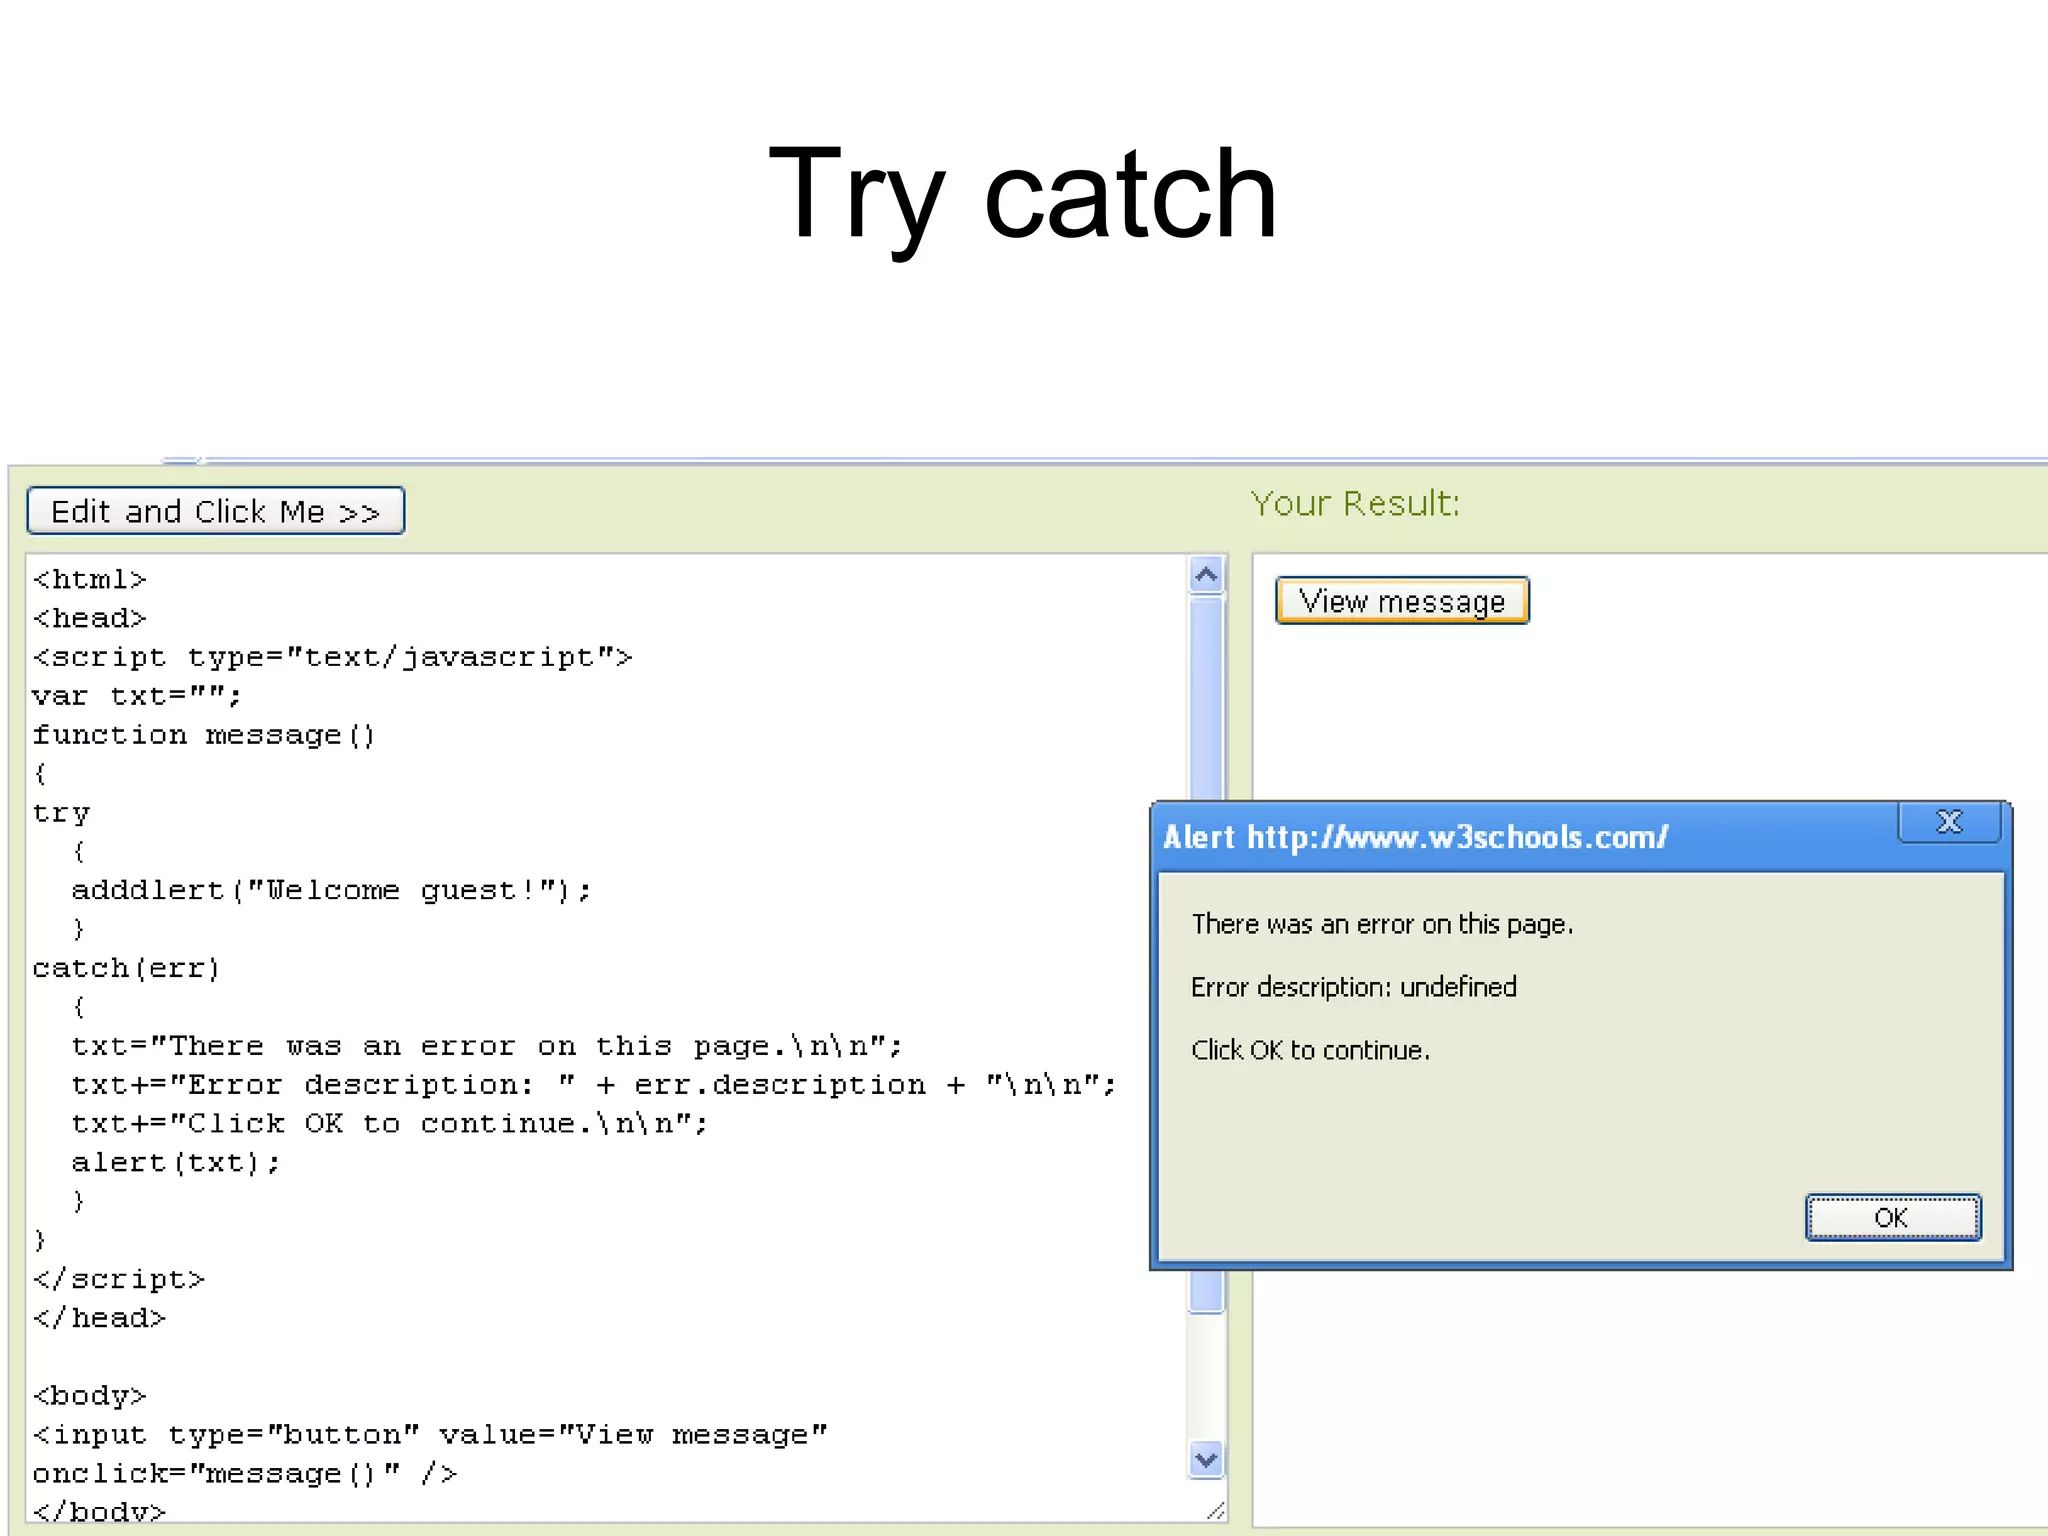2048x1536 pixels.
Task: Click the Edit and Click Me >> button
Action: click(216, 511)
